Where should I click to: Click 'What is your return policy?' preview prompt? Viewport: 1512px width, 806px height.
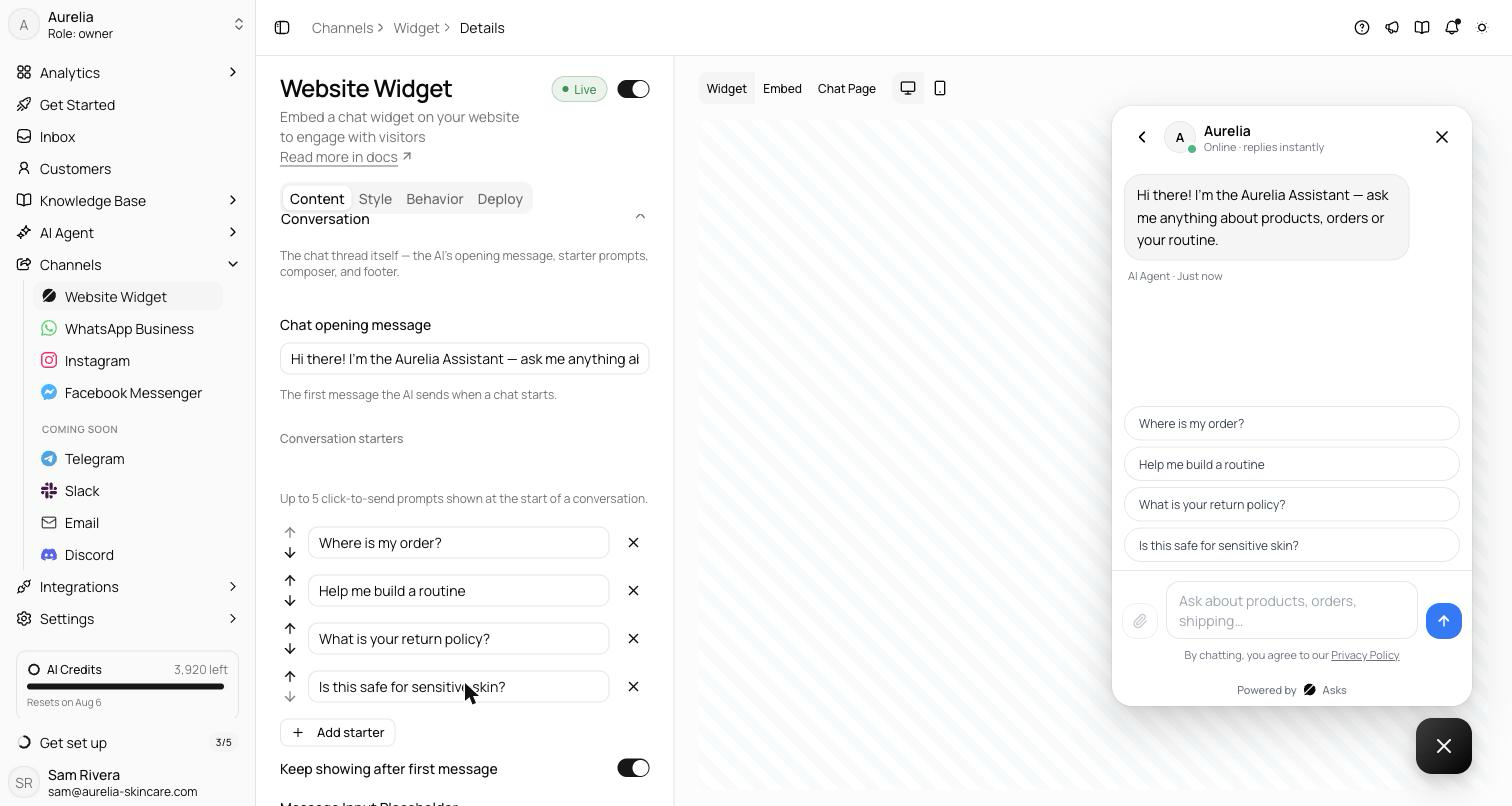point(1292,504)
